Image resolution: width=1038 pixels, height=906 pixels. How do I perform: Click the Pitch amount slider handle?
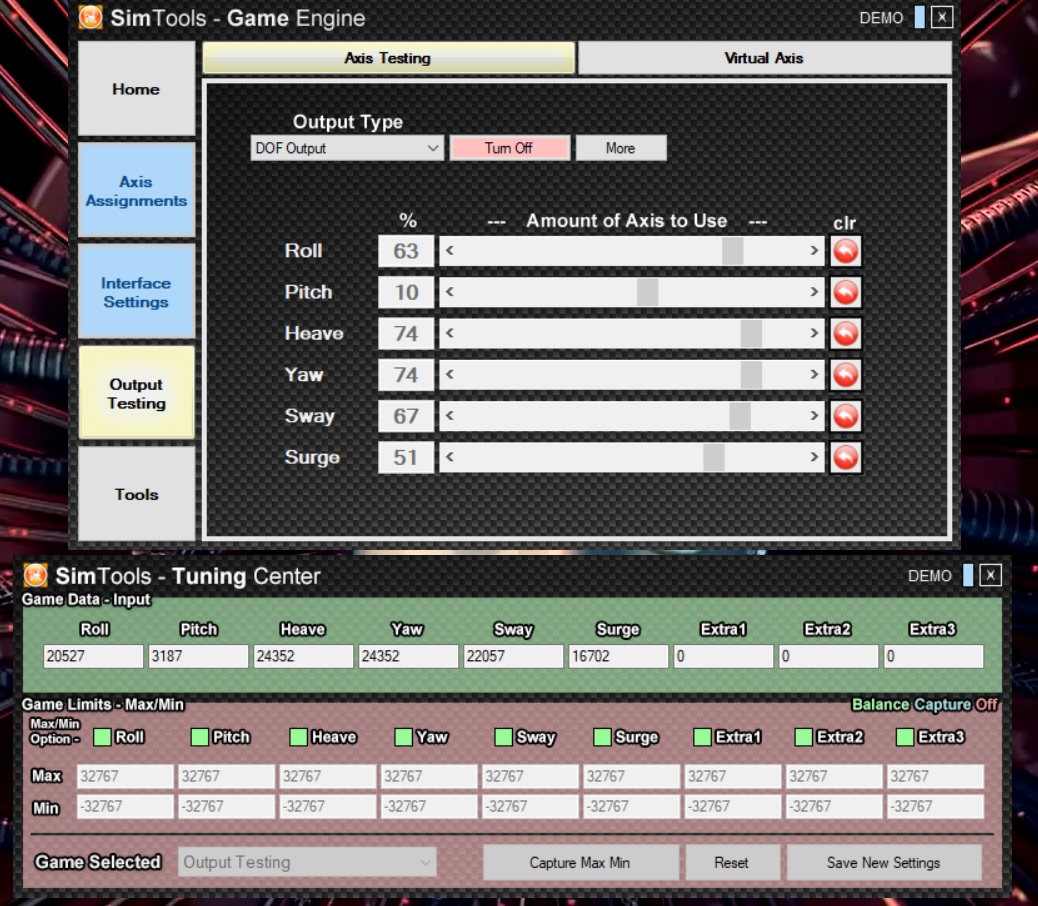(x=647, y=292)
